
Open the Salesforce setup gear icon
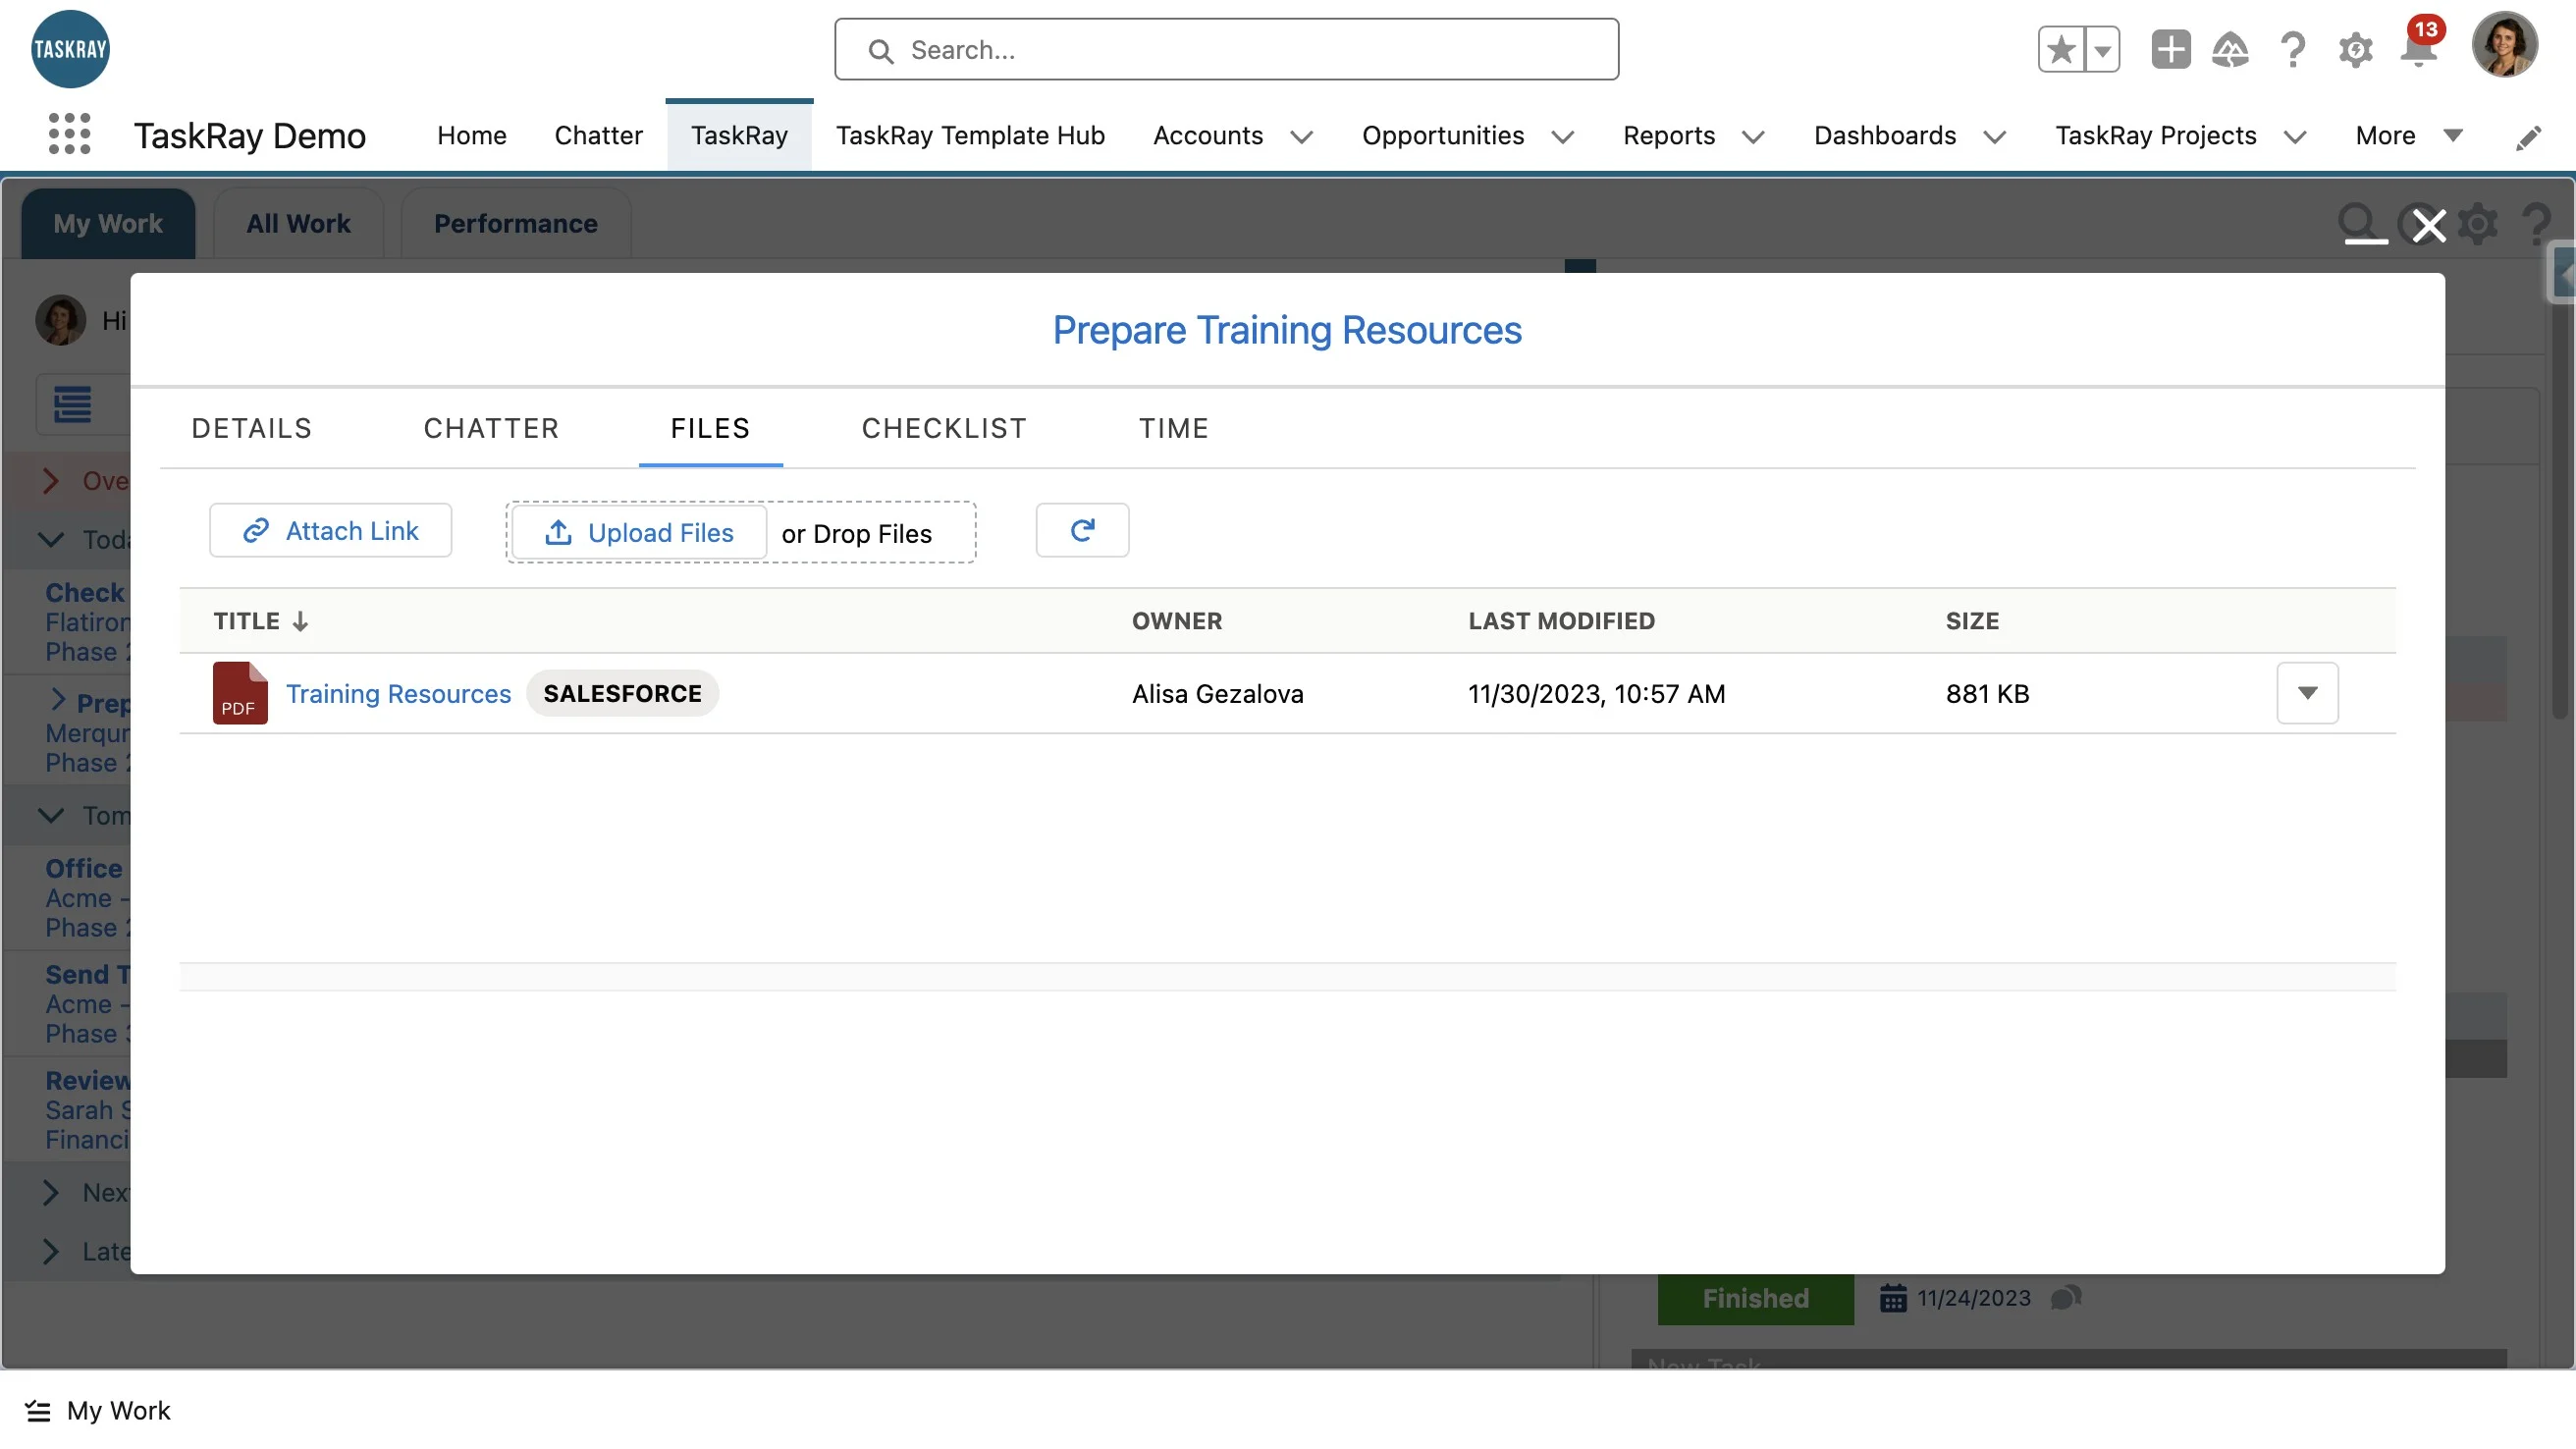click(x=2354, y=49)
